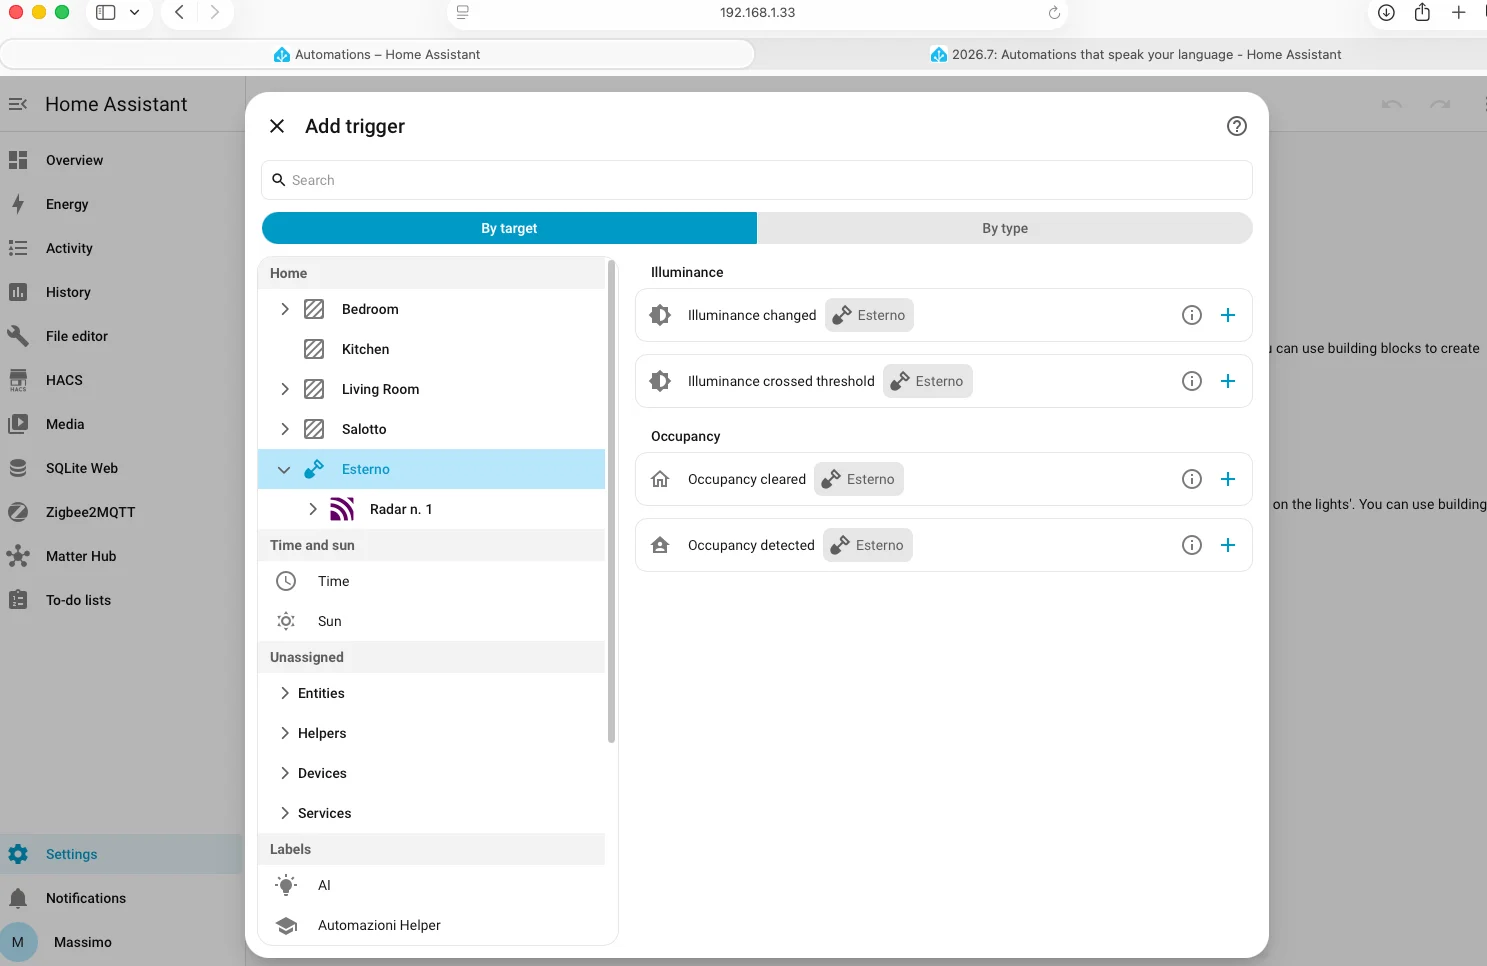This screenshot has height=966, width=1487.
Task: Click the undo arrow in automation editor
Action: click(x=1391, y=104)
